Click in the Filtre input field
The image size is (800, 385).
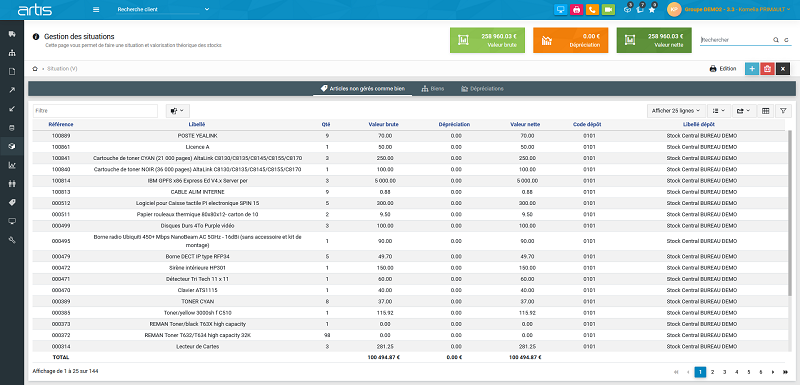[x=95, y=111]
